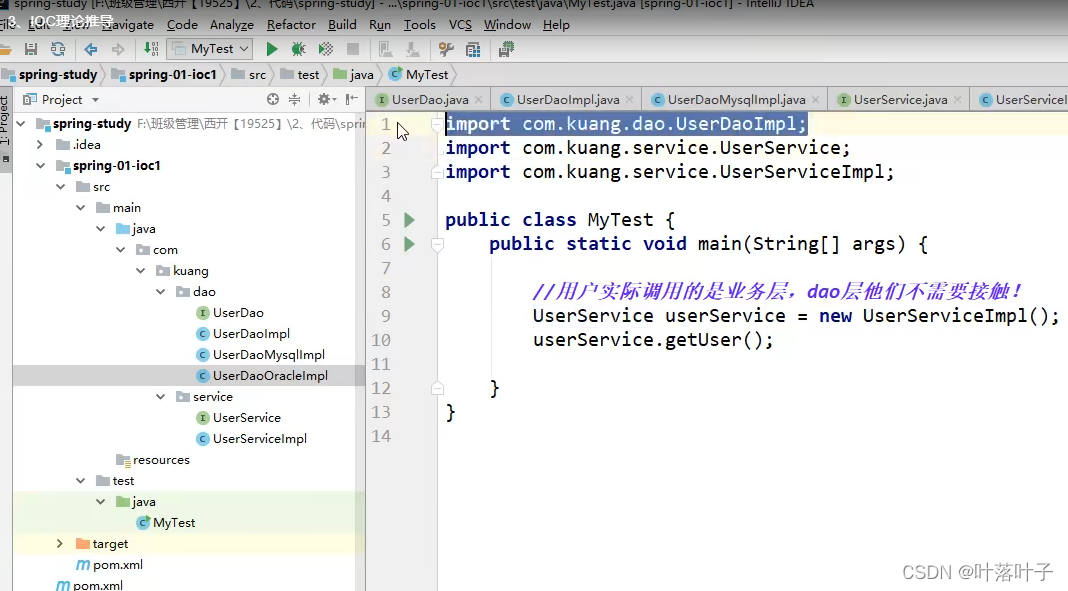Click the Open folder toolbar icon
1068x591 pixels.
point(5,49)
